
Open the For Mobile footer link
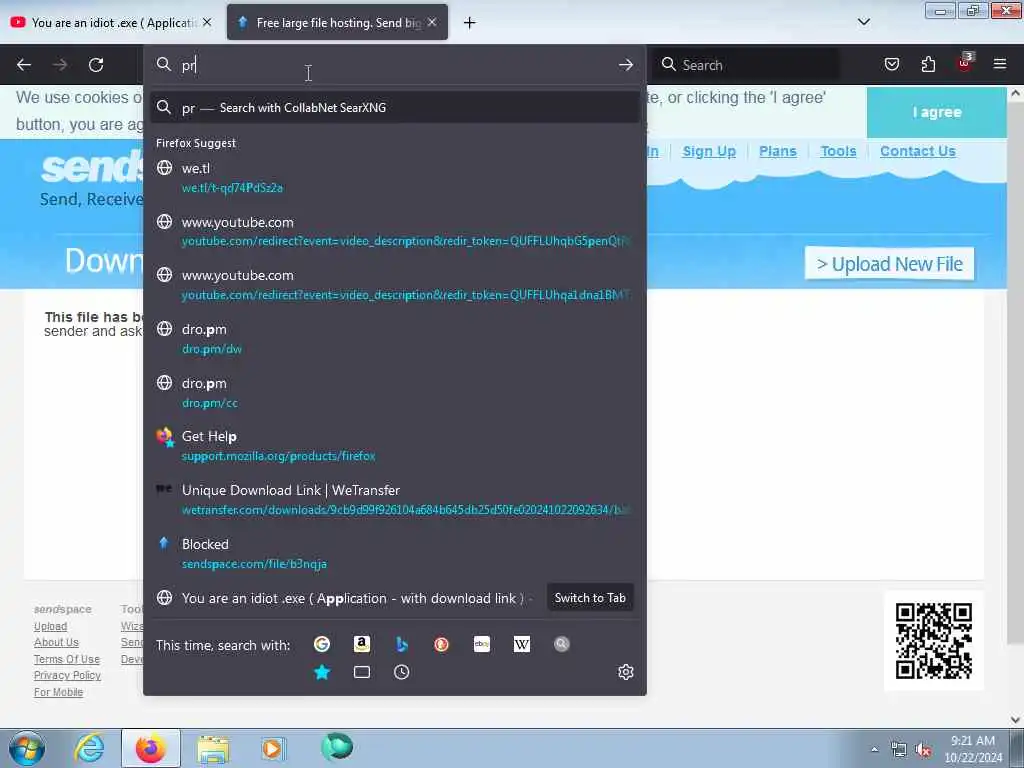pyautogui.click(x=58, y=692)
